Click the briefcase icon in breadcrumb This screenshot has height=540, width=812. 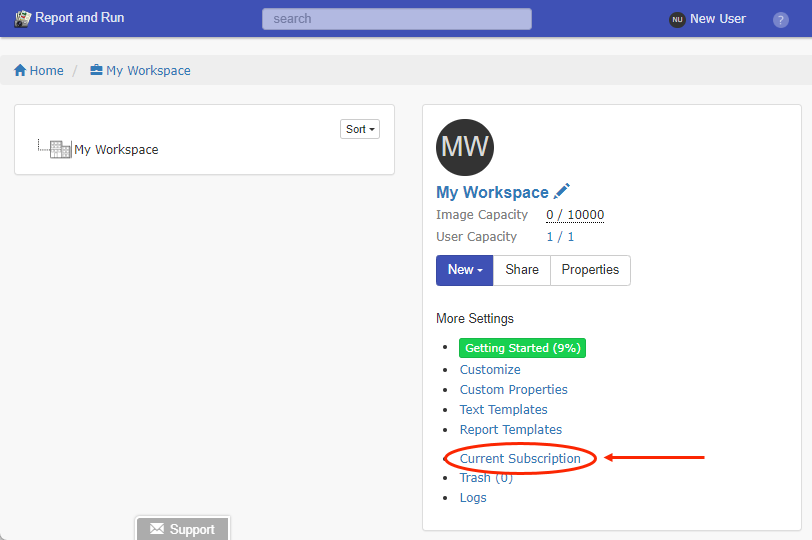point(96,70)
